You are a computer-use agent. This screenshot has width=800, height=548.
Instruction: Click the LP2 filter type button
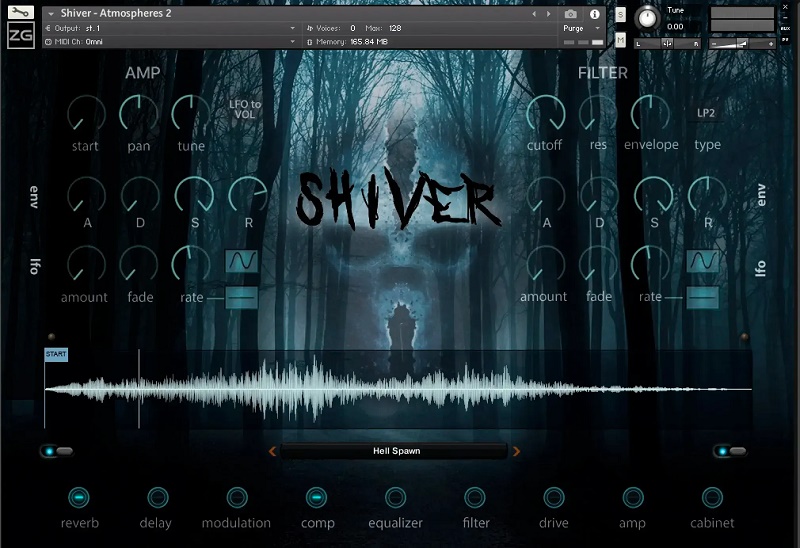(706, 113)
